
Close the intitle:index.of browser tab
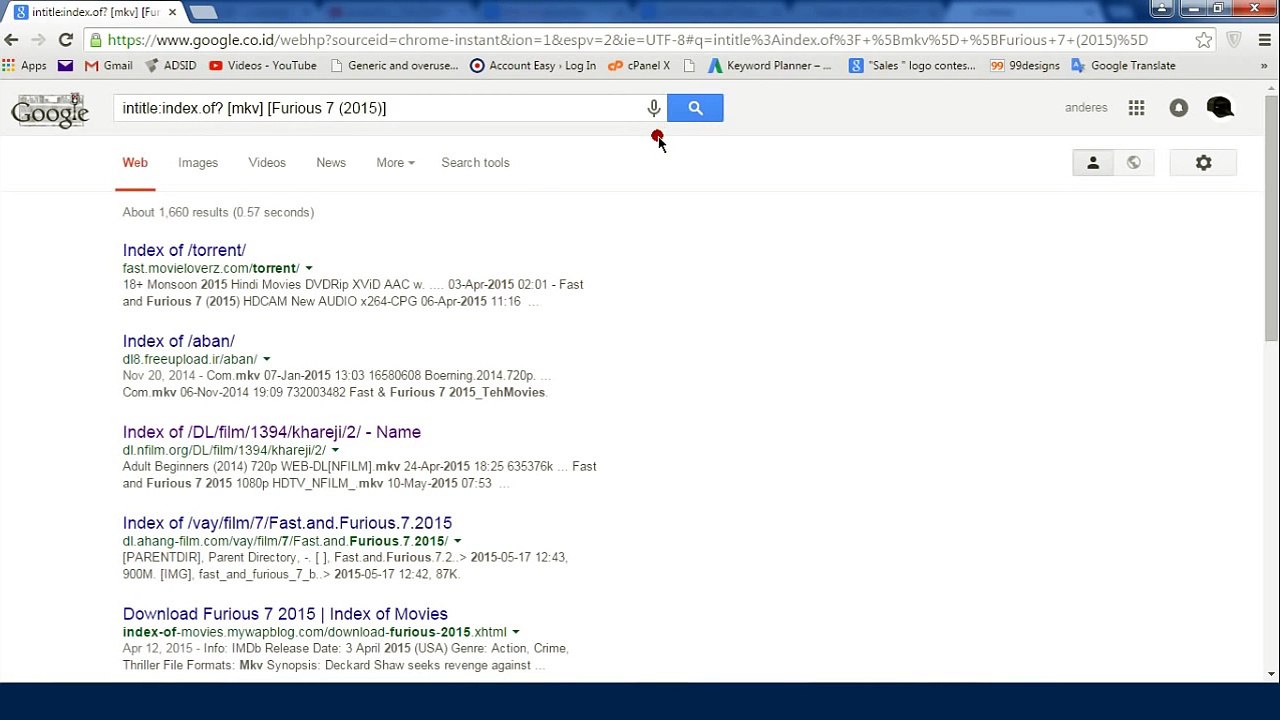tap(172, 12)
